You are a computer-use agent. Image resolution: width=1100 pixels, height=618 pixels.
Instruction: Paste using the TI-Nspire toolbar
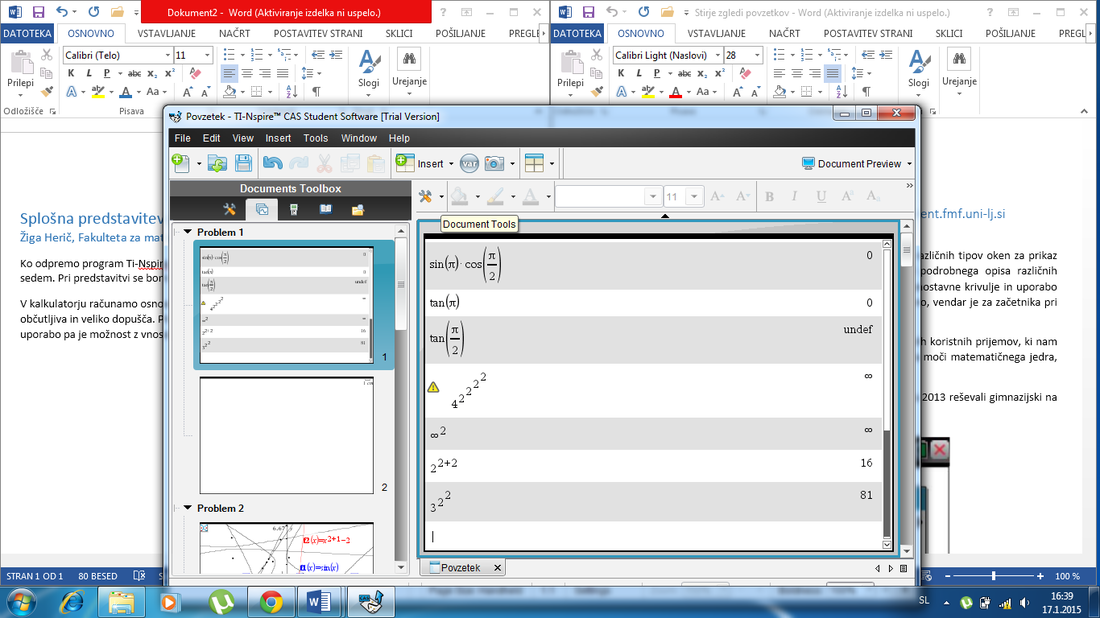(x=375, y=163)
